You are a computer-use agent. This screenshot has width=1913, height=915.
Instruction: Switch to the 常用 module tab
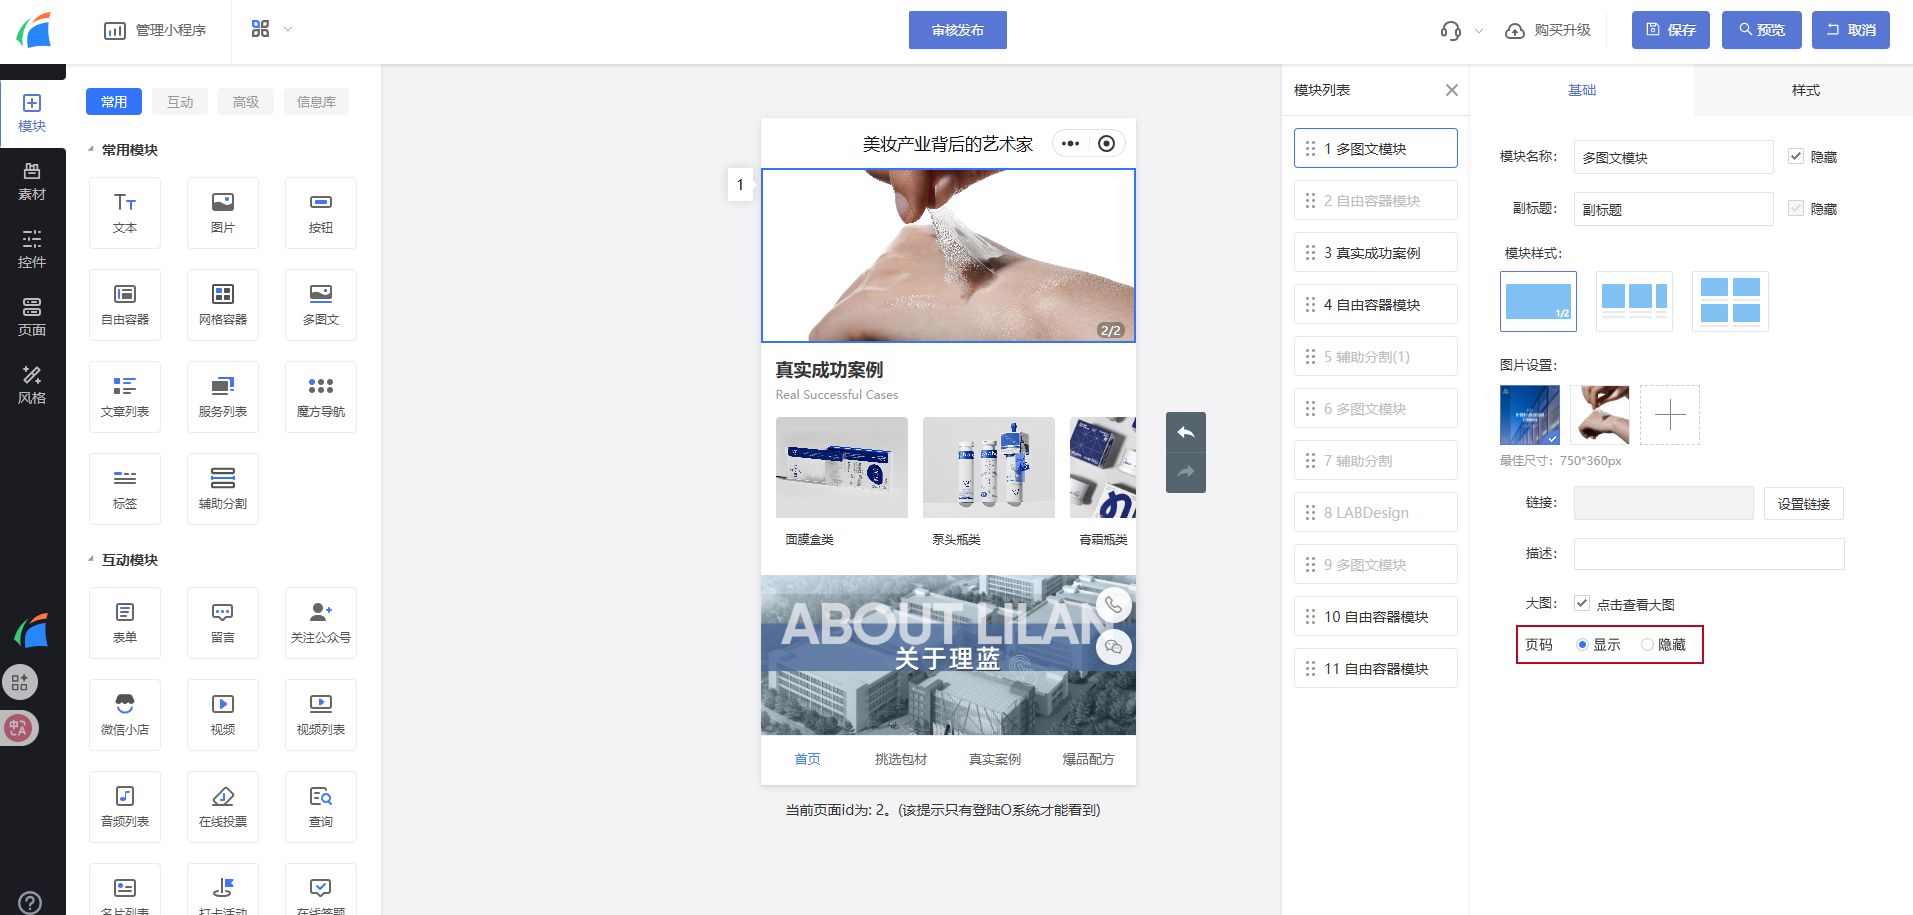[x=114, y=102]
